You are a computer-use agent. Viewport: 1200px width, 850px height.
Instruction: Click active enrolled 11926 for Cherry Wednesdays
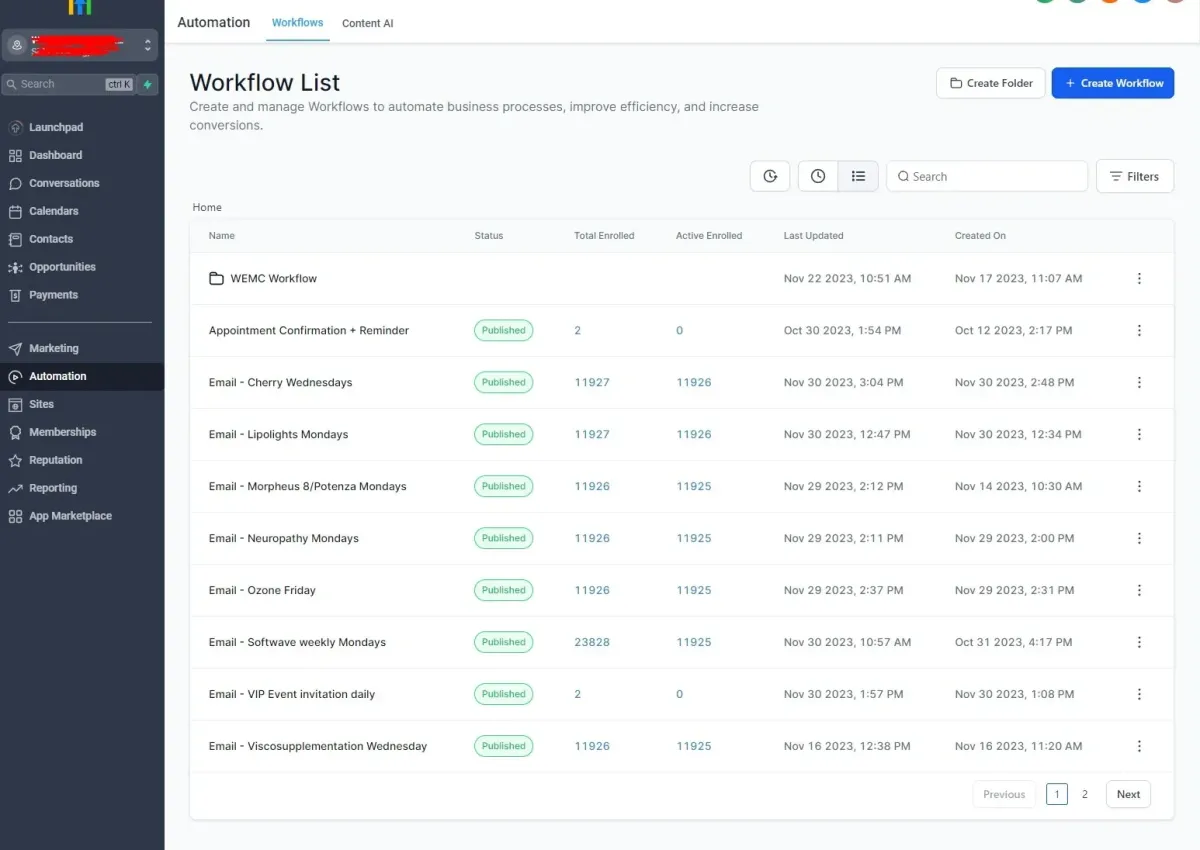tap(694, 382)
